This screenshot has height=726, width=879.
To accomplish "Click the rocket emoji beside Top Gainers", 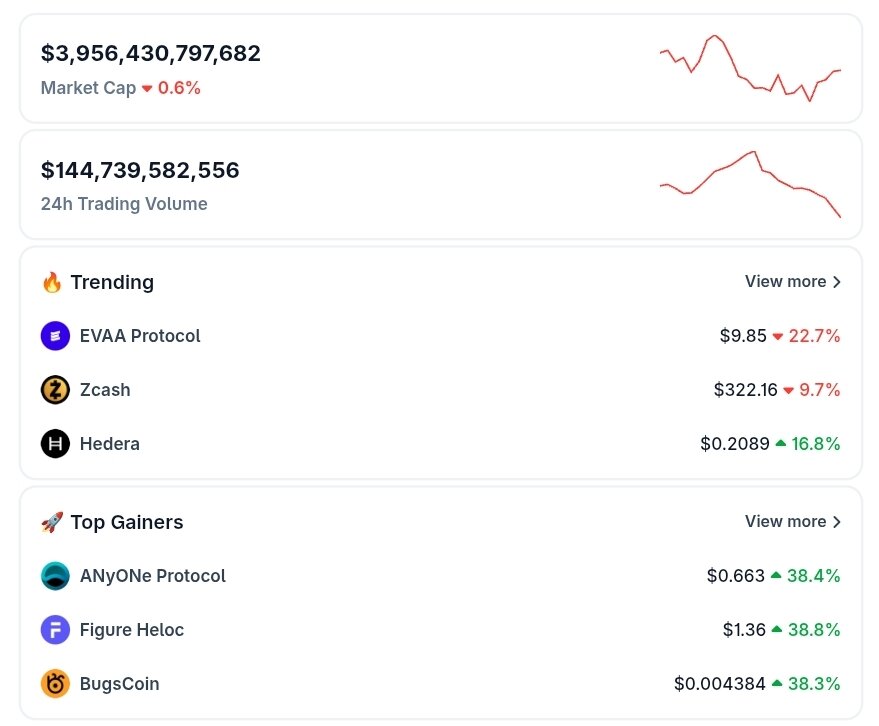I will point(52,522).
